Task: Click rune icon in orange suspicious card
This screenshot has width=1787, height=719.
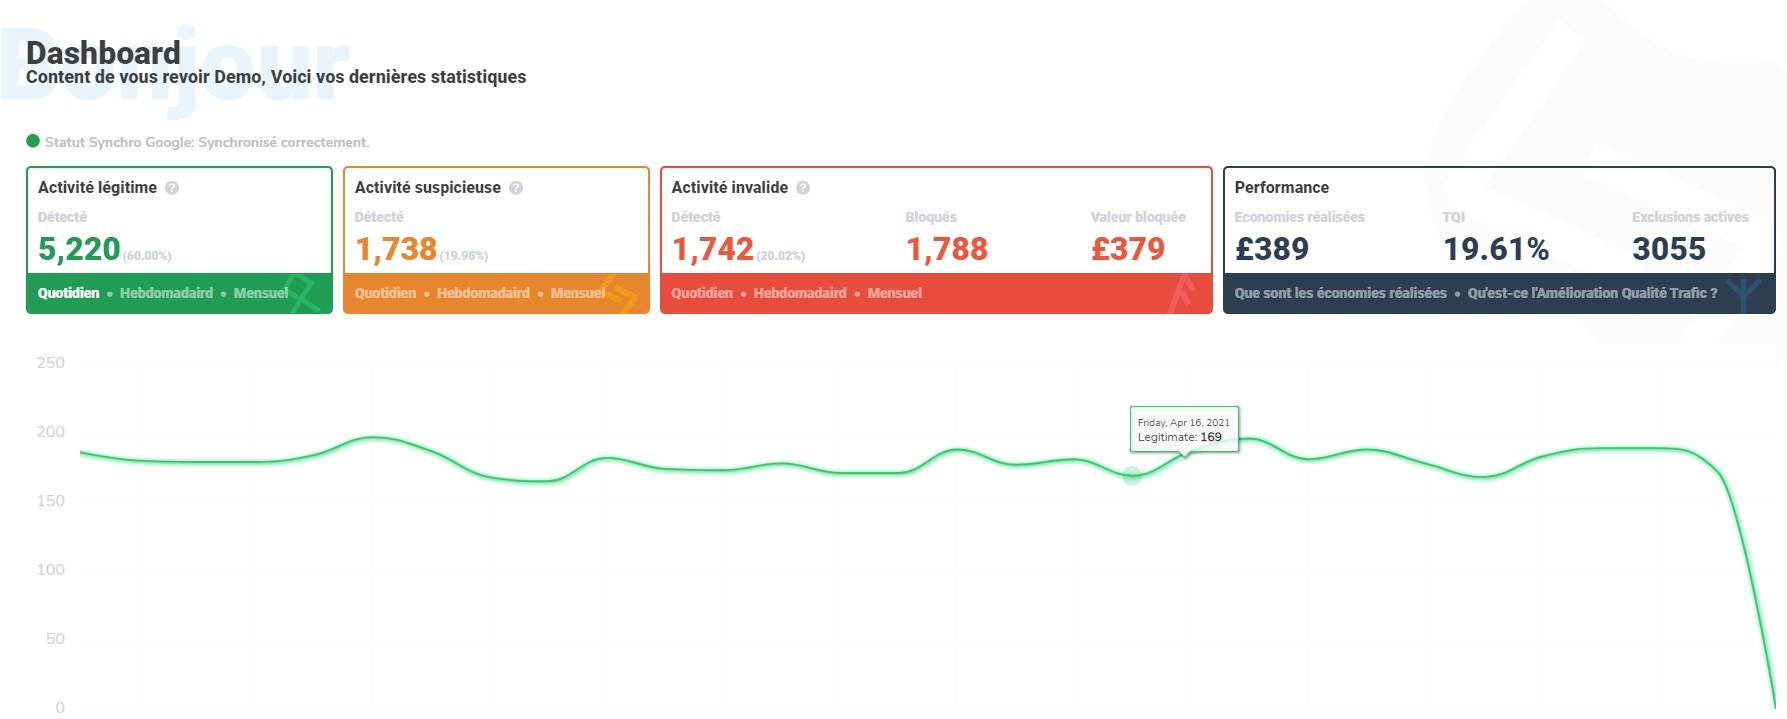Action: tap(621, 294)
